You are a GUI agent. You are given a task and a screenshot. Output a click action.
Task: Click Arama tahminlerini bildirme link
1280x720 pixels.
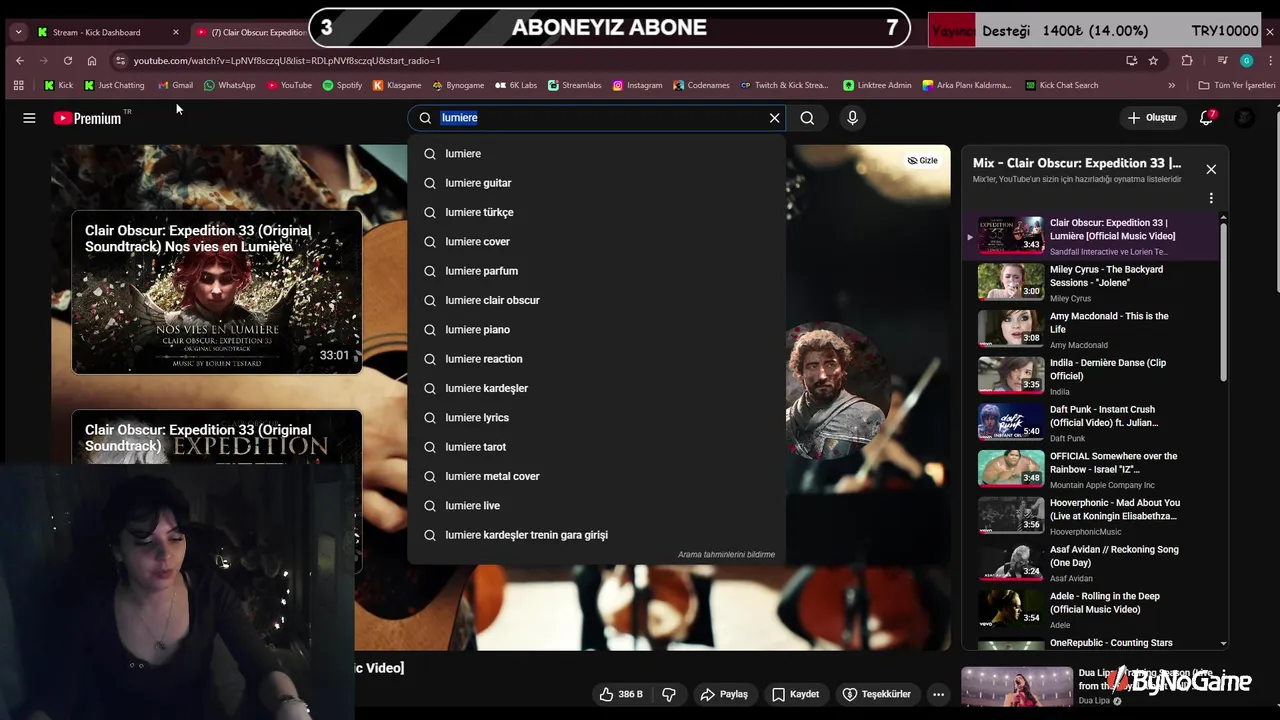(x=726, y=554)
